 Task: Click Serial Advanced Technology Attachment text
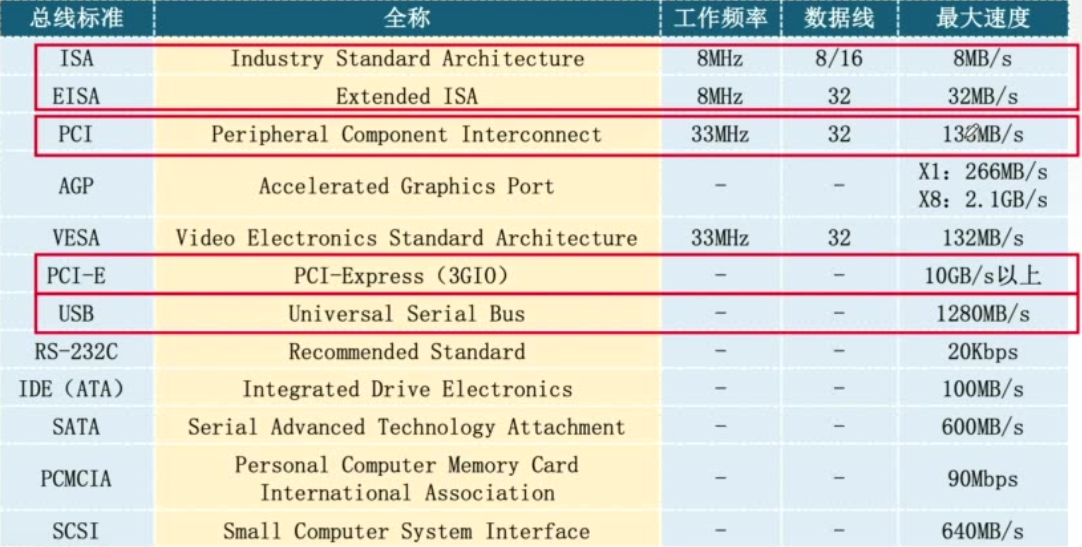pos(407,427)
